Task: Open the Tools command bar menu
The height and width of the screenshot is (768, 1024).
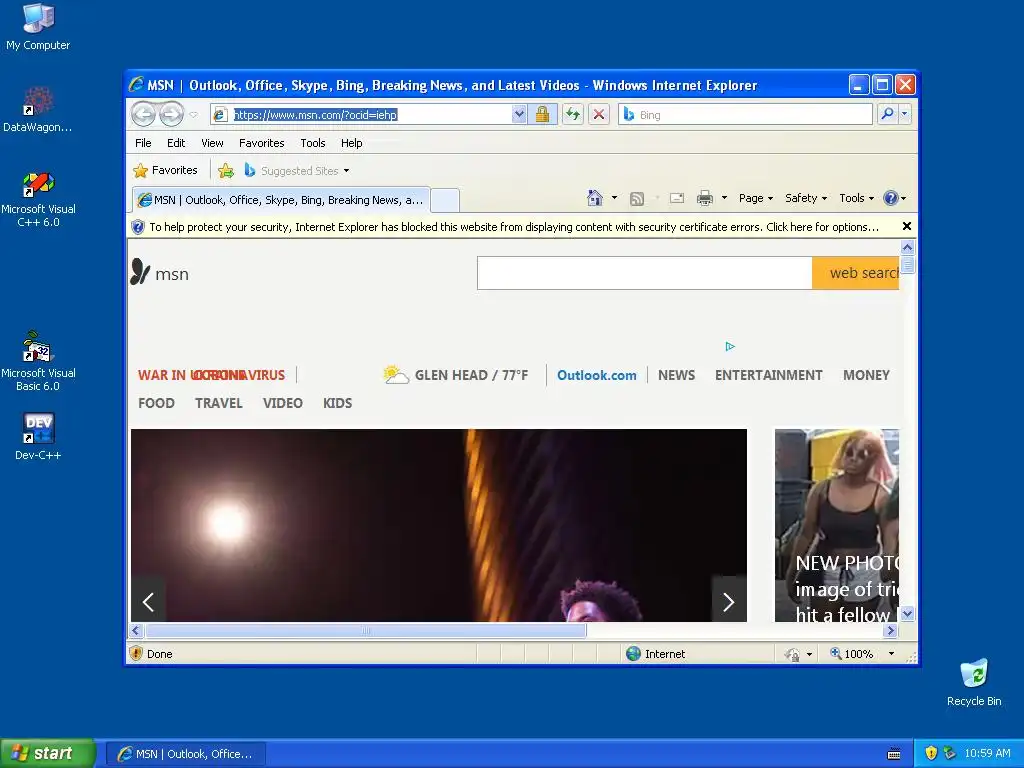Action: (856, 198)
